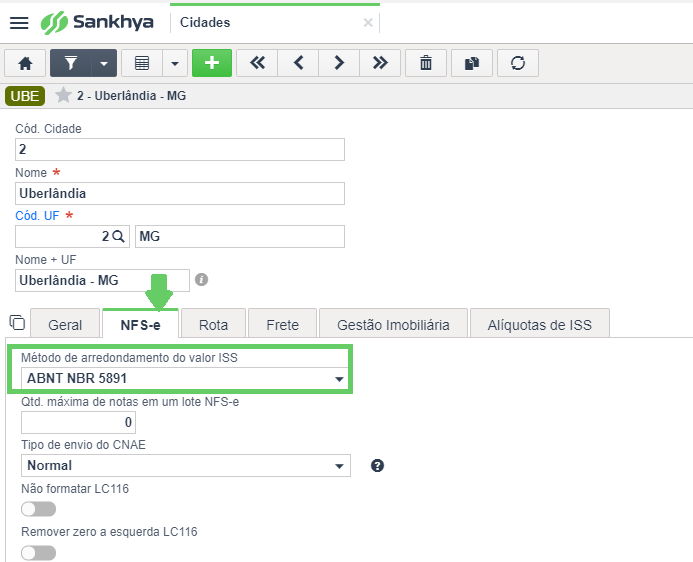Go to the home screen icon
Screen dimensions: 693x562
[25, 63]
